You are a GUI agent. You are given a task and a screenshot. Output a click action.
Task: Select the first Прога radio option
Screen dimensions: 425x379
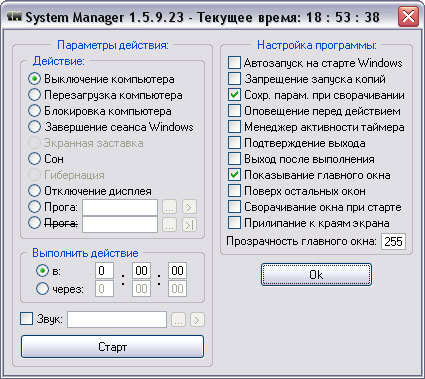click(x=34, y=207)
